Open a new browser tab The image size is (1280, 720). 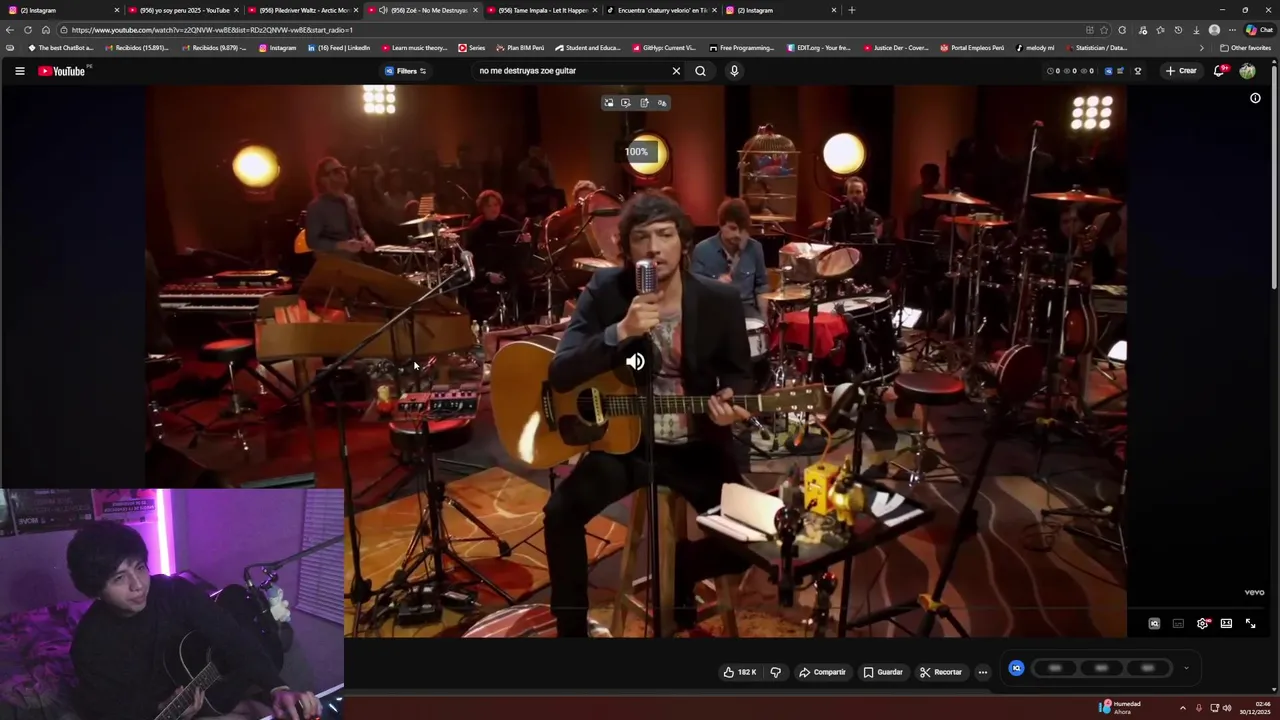tap(852, 10)
